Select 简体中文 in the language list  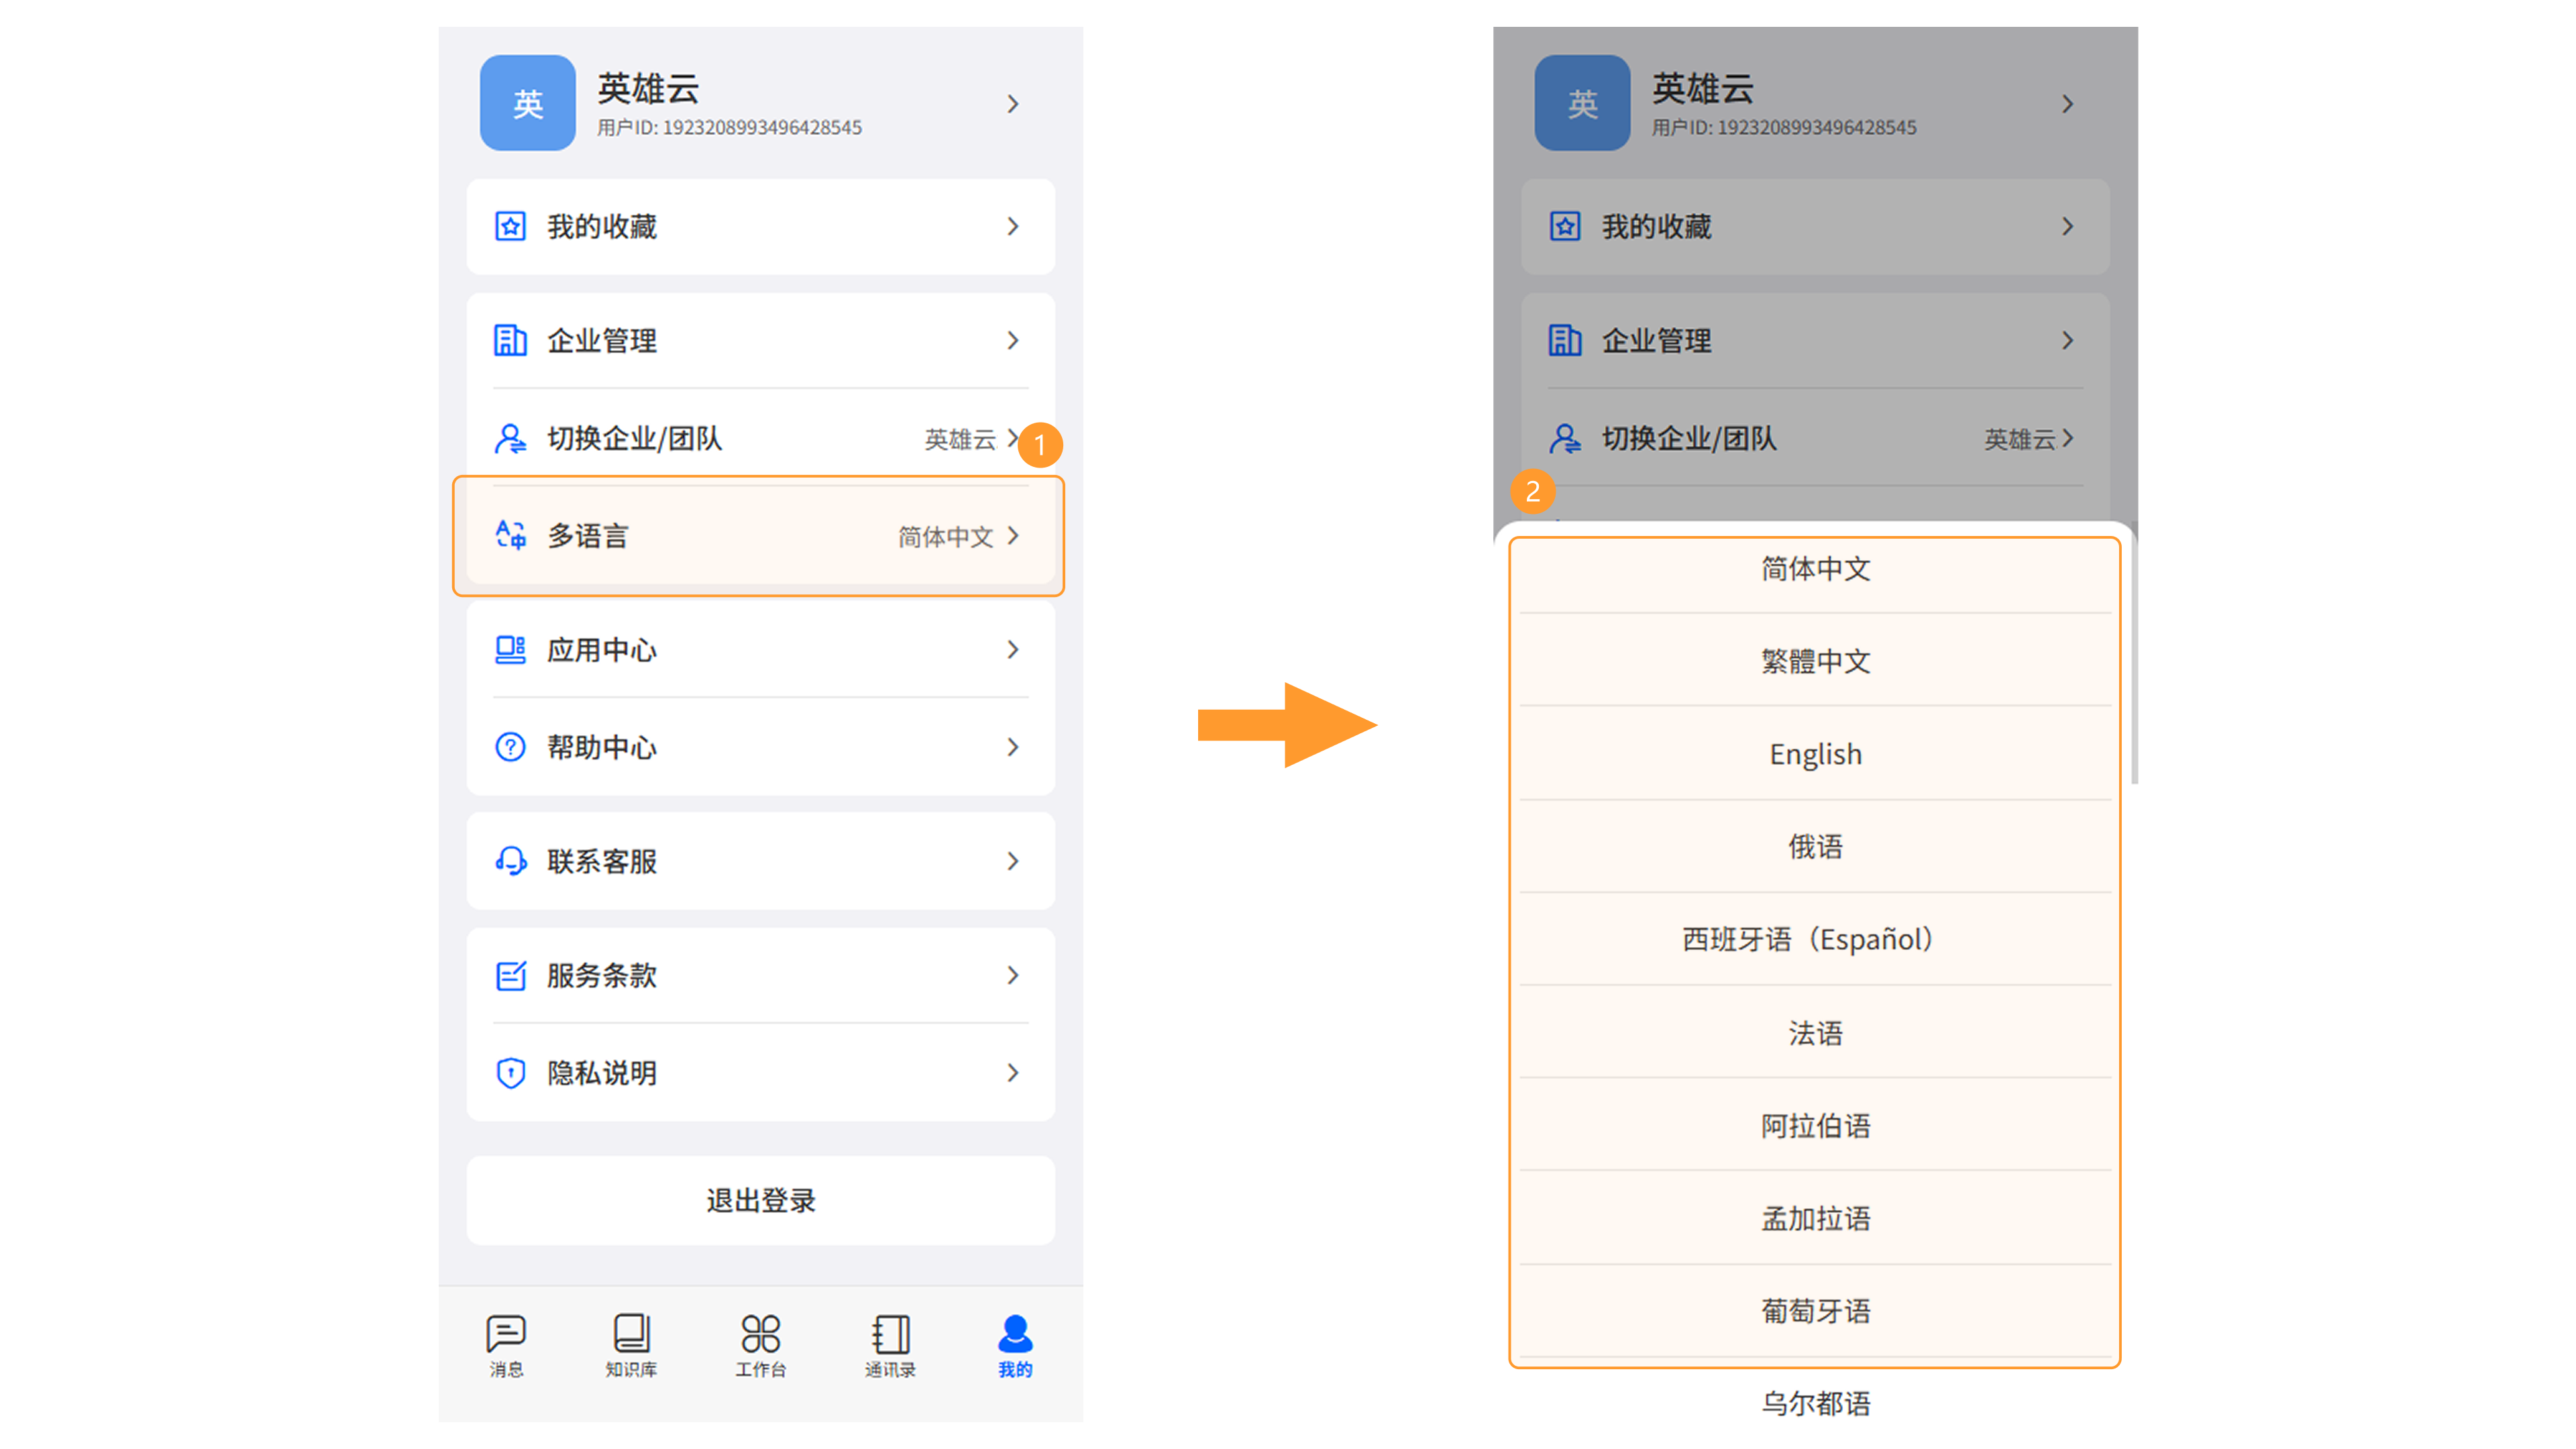click(1815, 569)
